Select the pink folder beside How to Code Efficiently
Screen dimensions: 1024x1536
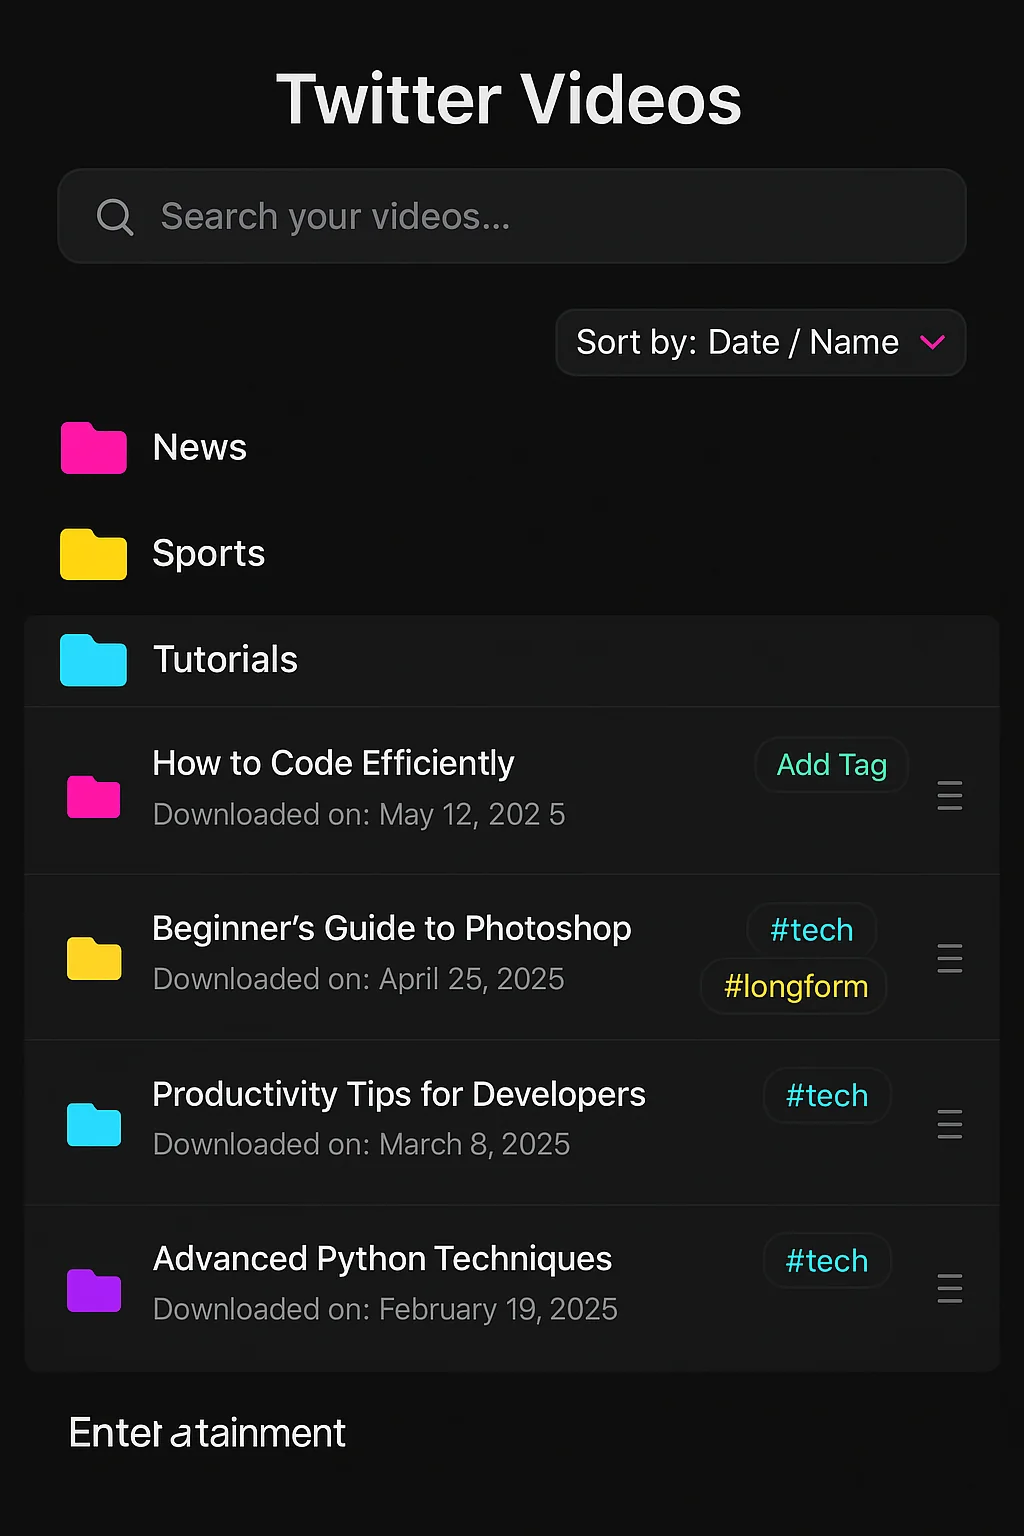click(93, 796)
